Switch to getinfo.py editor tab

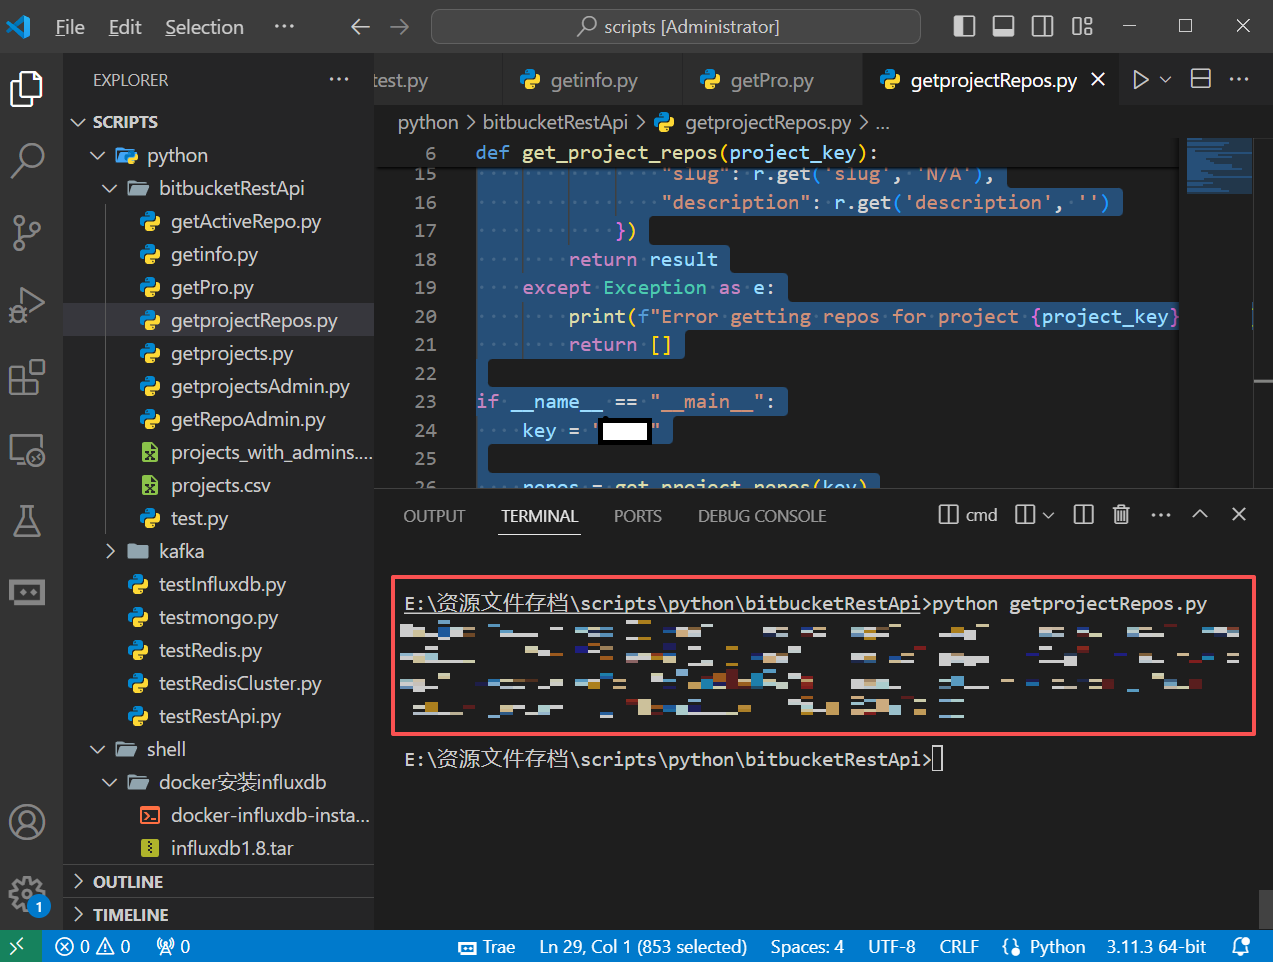[x=592, y=80]
